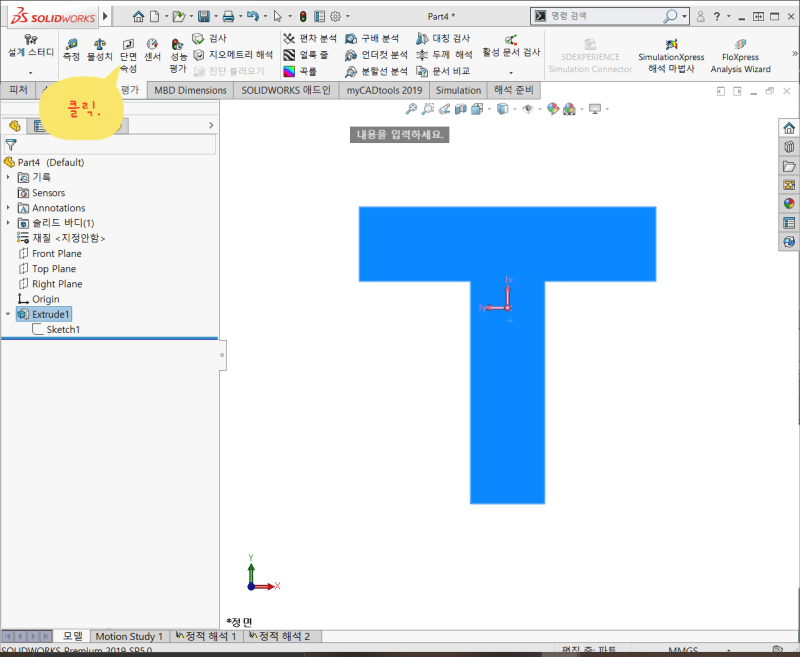Launch 성능 평가 (Performance Evaluation)

[178, 55]
